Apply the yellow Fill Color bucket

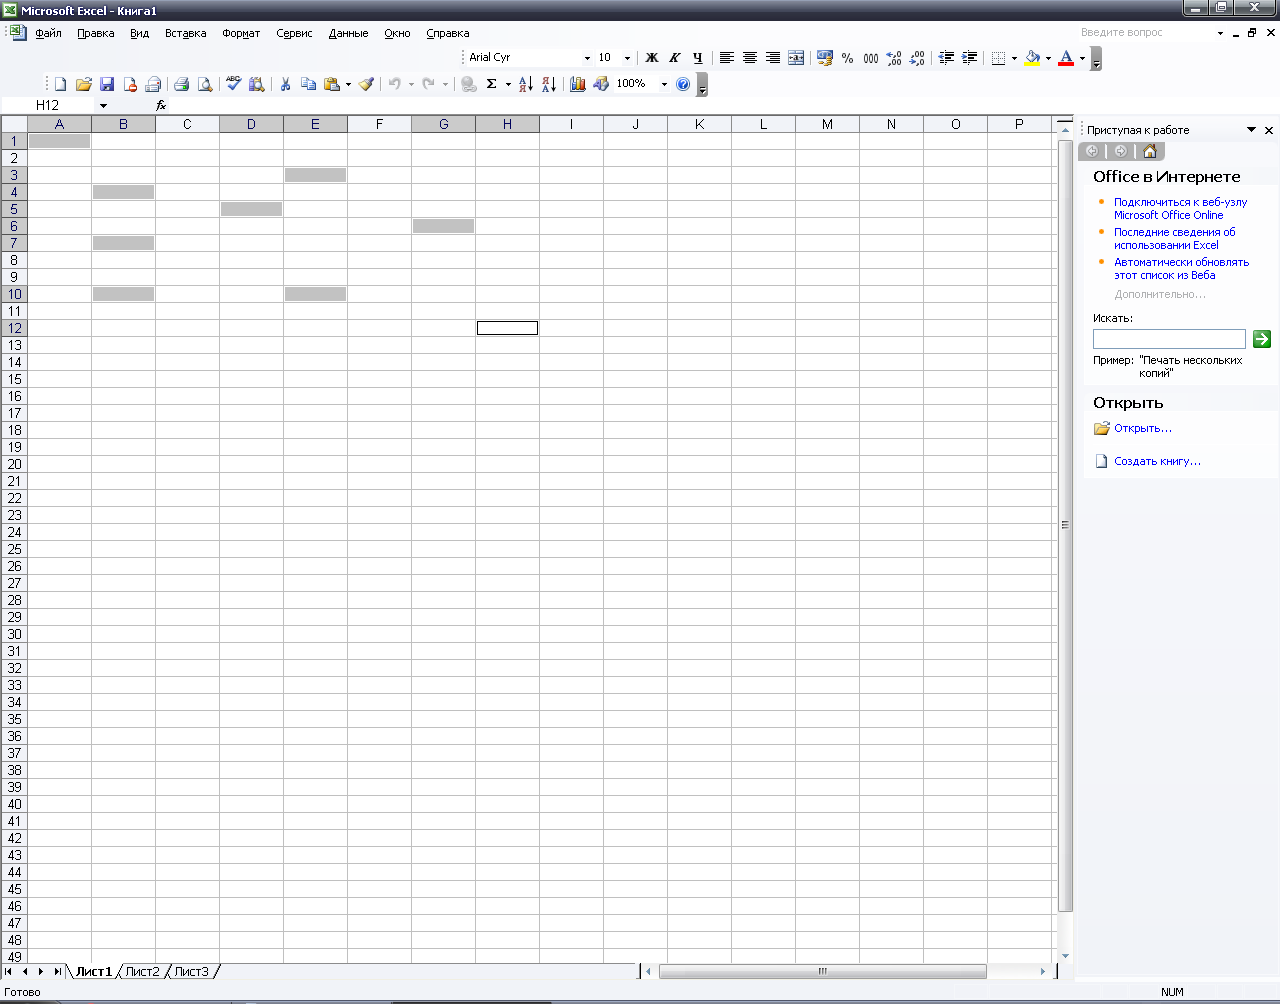click(1032, 58)
